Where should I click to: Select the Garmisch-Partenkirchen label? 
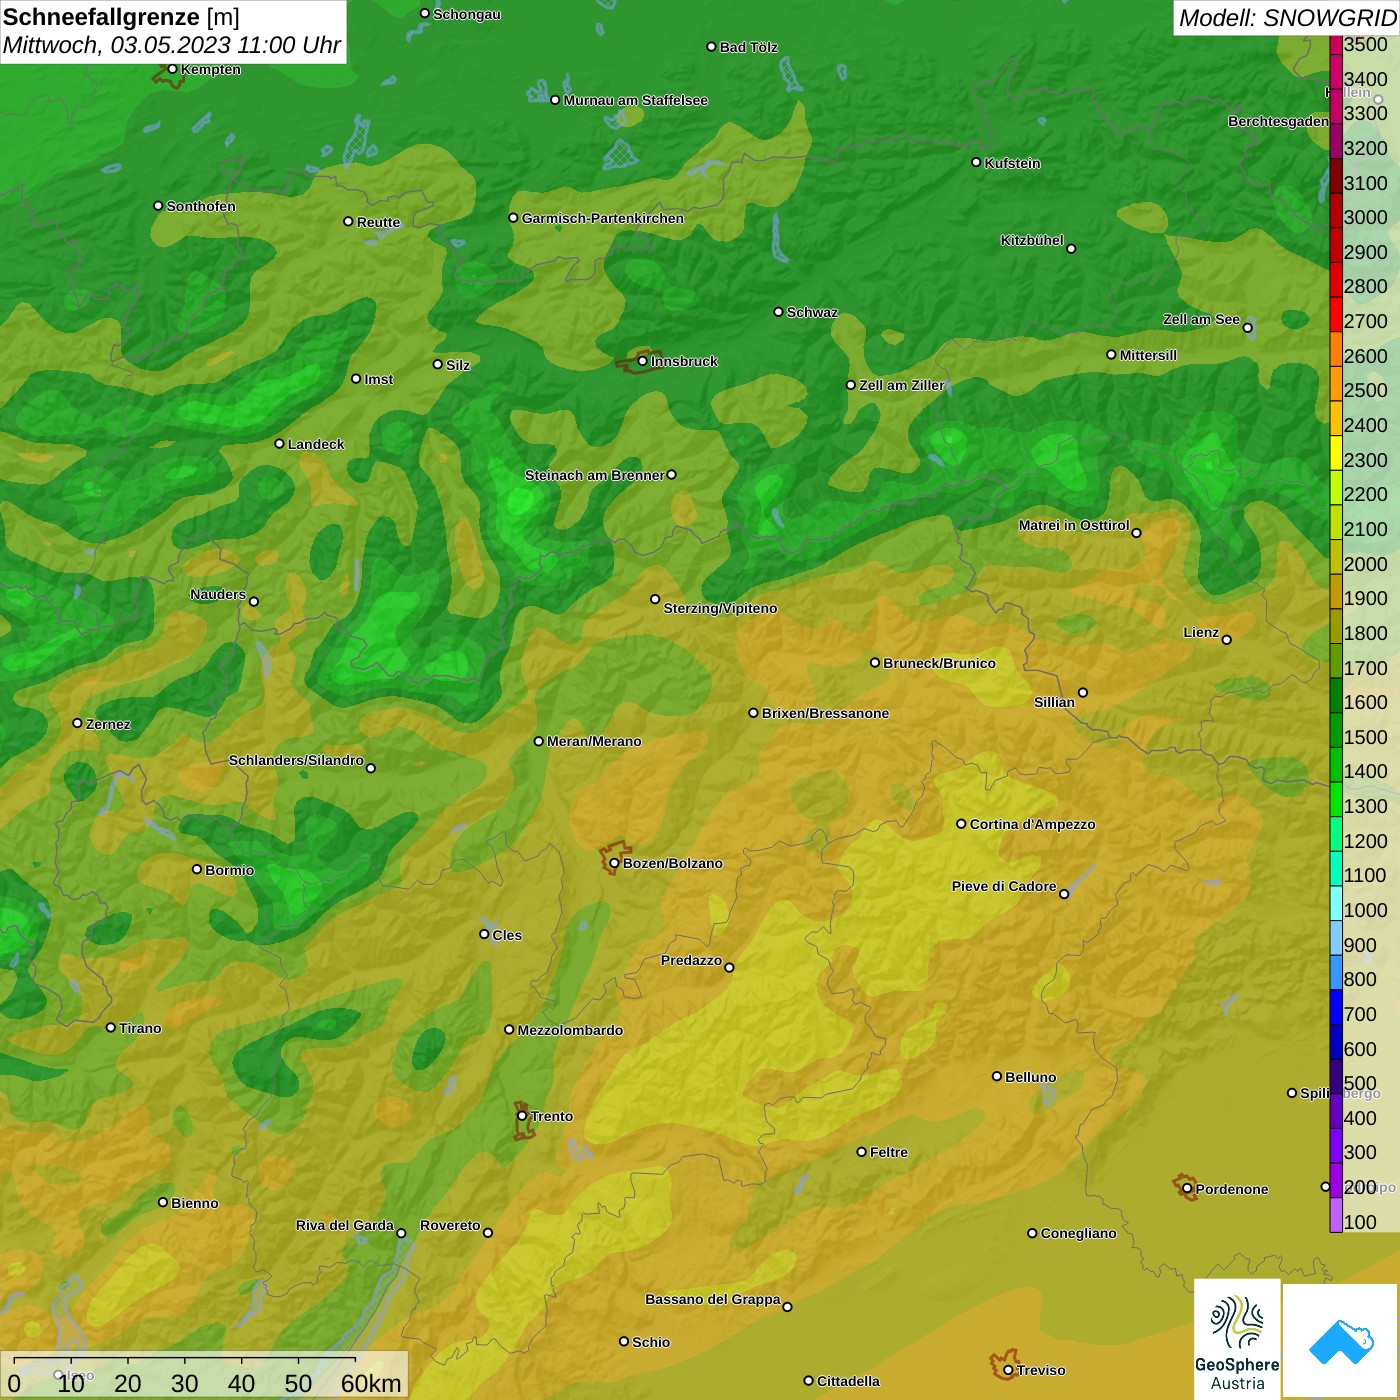pyautogui.click(x=603, y=218)
